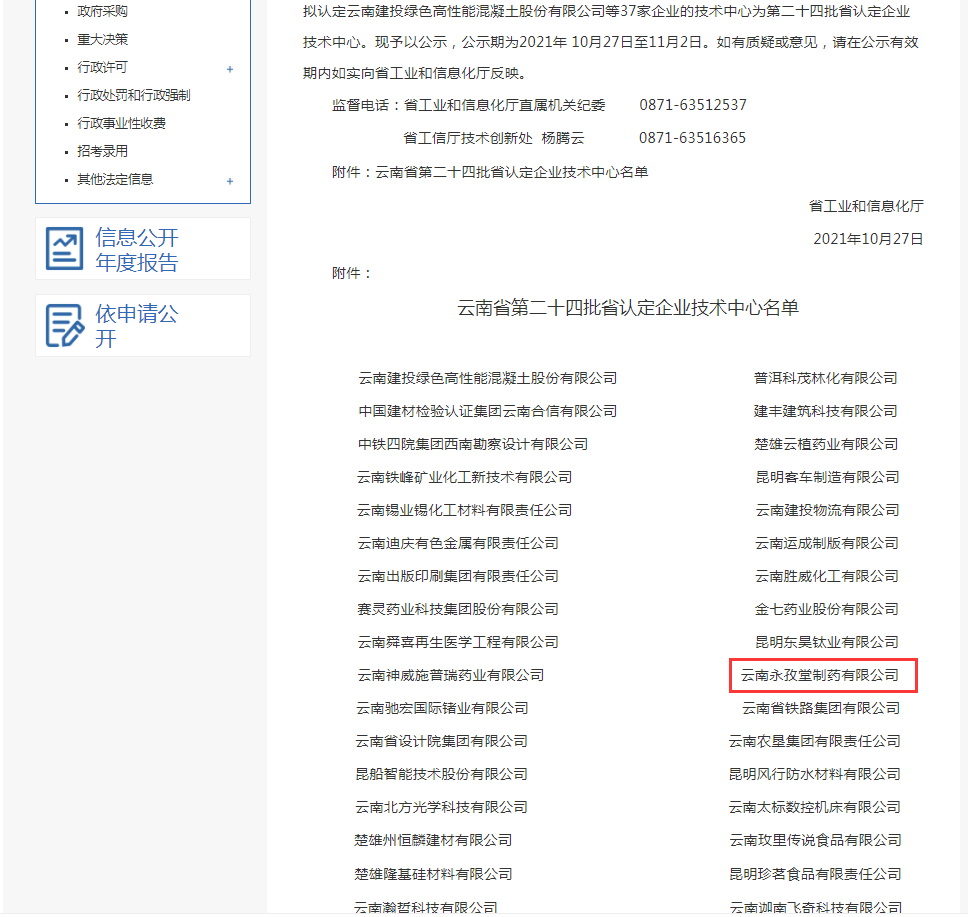
Task: Click the highlighted 云南永孜堂制药有限公司 entry
Action: pyautogui.click(x=819, y=675)
